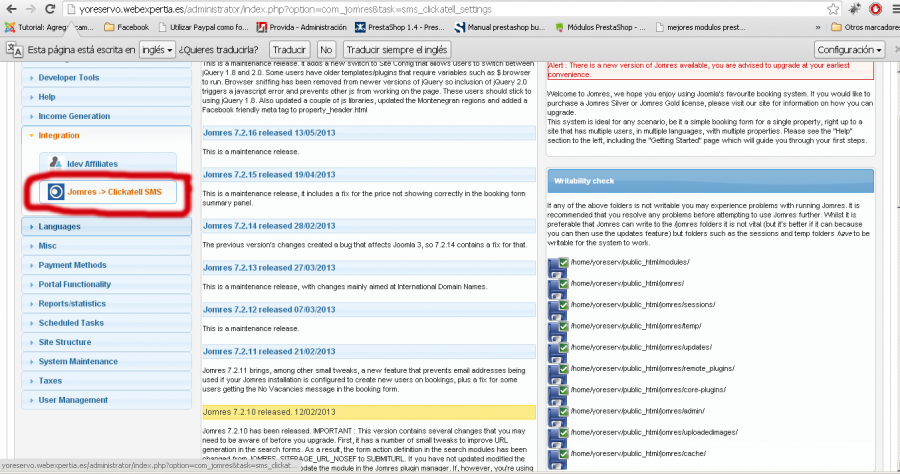Open the Facebook bookmark folder
Image resolution: width=900 pixels, height=474 pixels.
click(126, 27)
